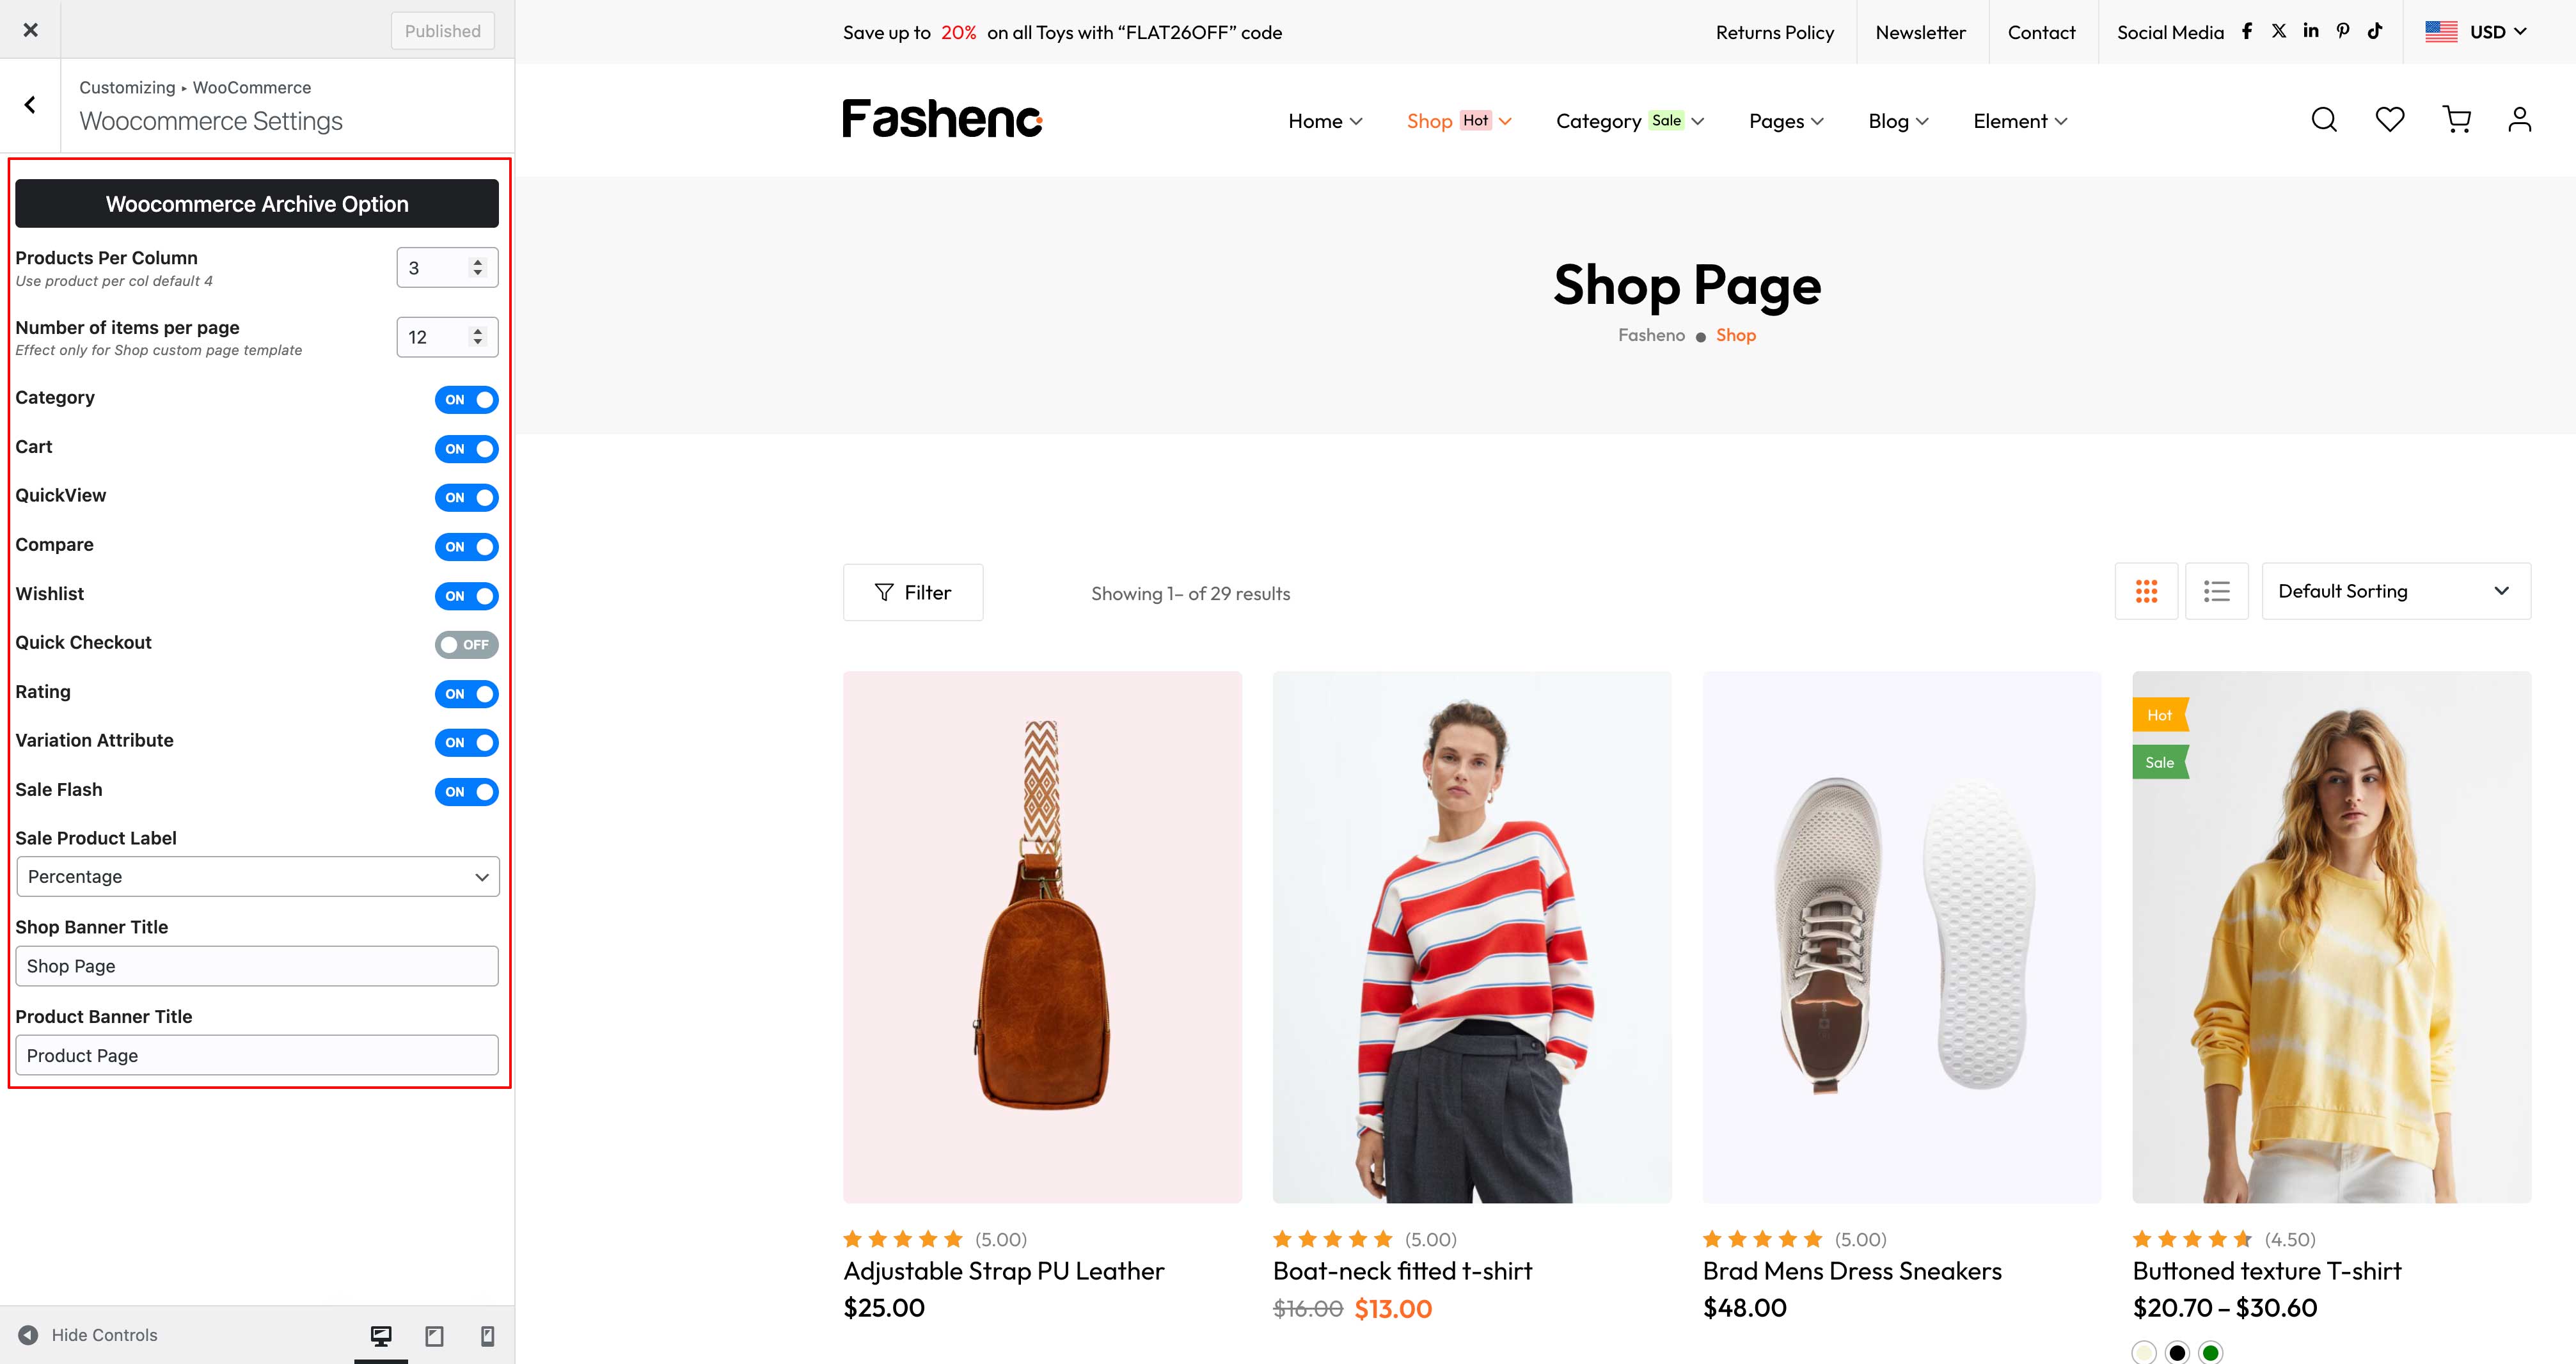Viewport: 2576px width, 1364px height.
Task: Open the Sale Product Label dropdown
Action: (x=258, y=877)
